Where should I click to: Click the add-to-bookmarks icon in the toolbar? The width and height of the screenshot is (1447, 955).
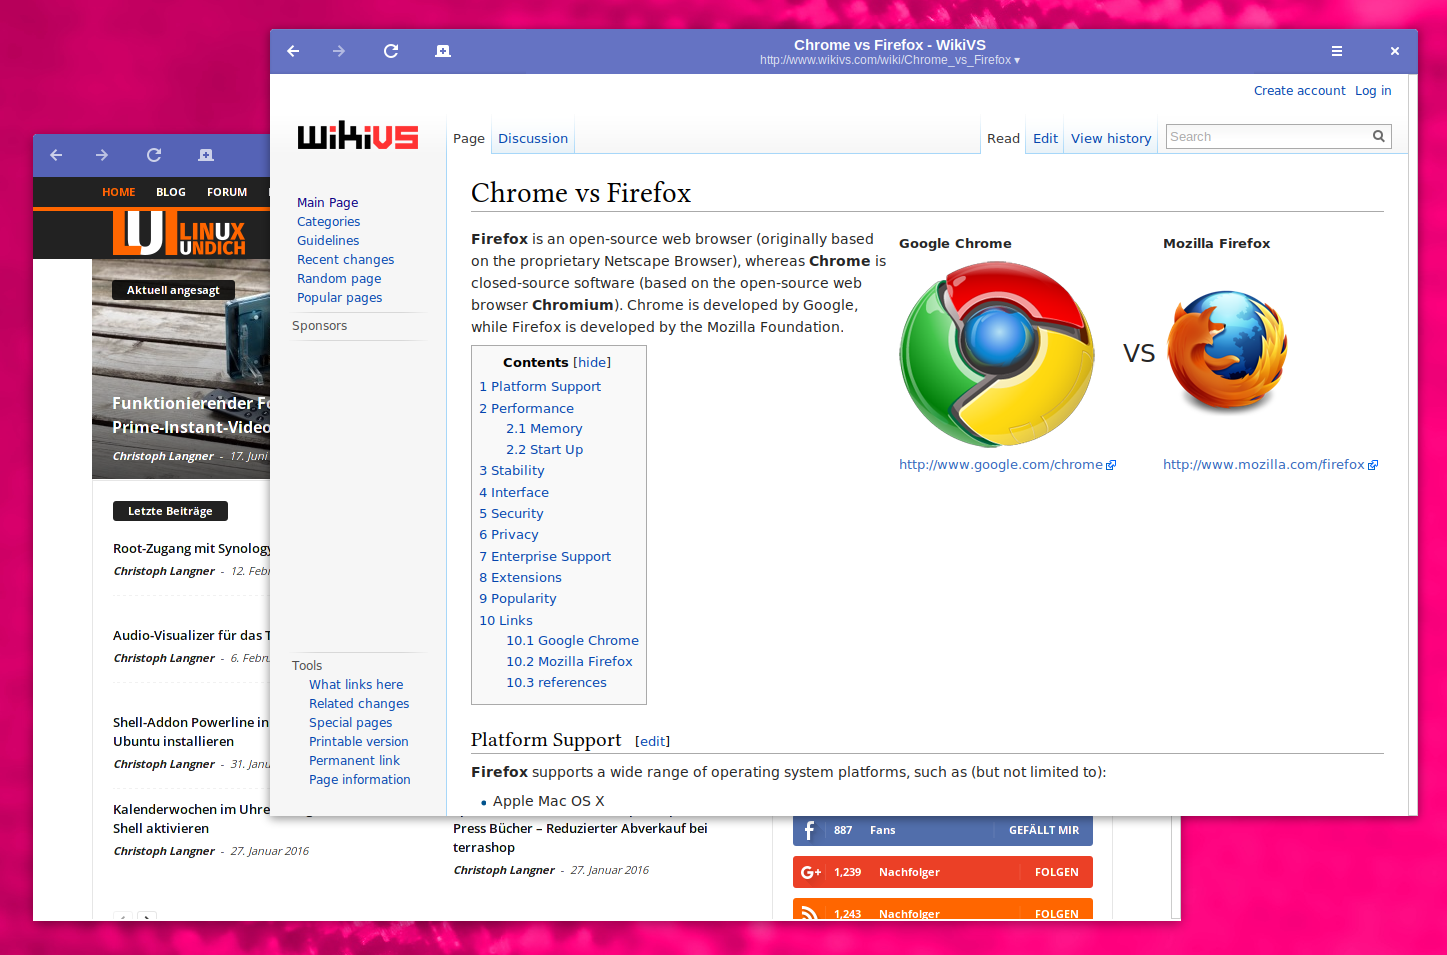(x=442, y=51)
